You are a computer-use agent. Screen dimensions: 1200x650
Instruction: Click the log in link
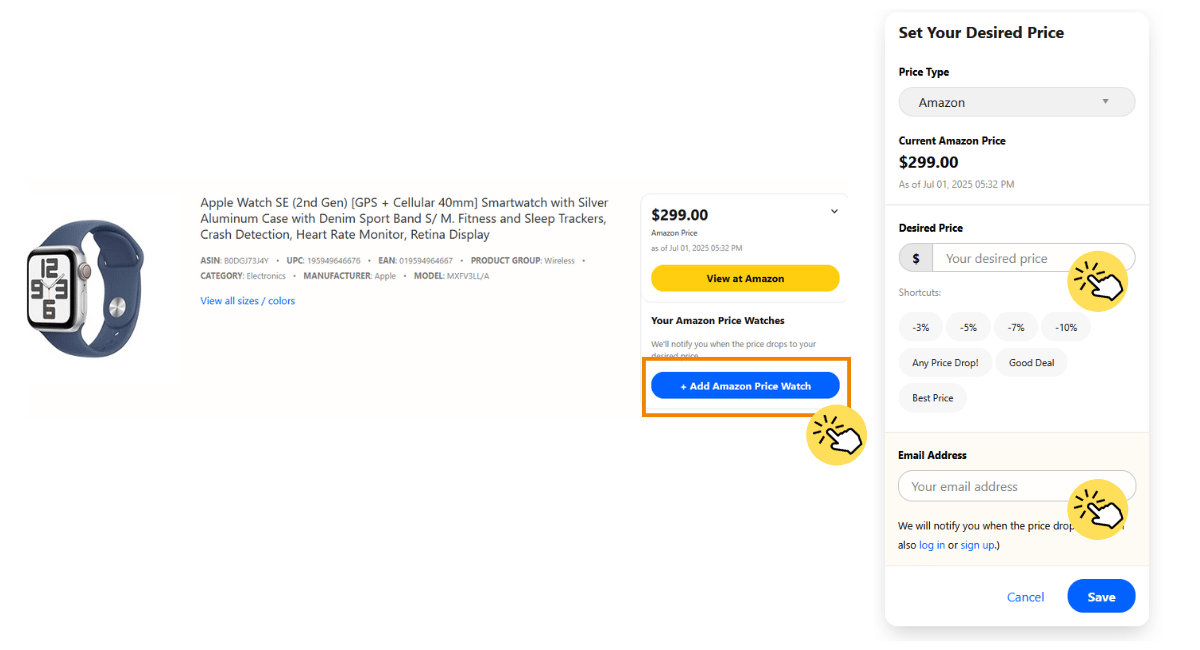pos(931,545)
